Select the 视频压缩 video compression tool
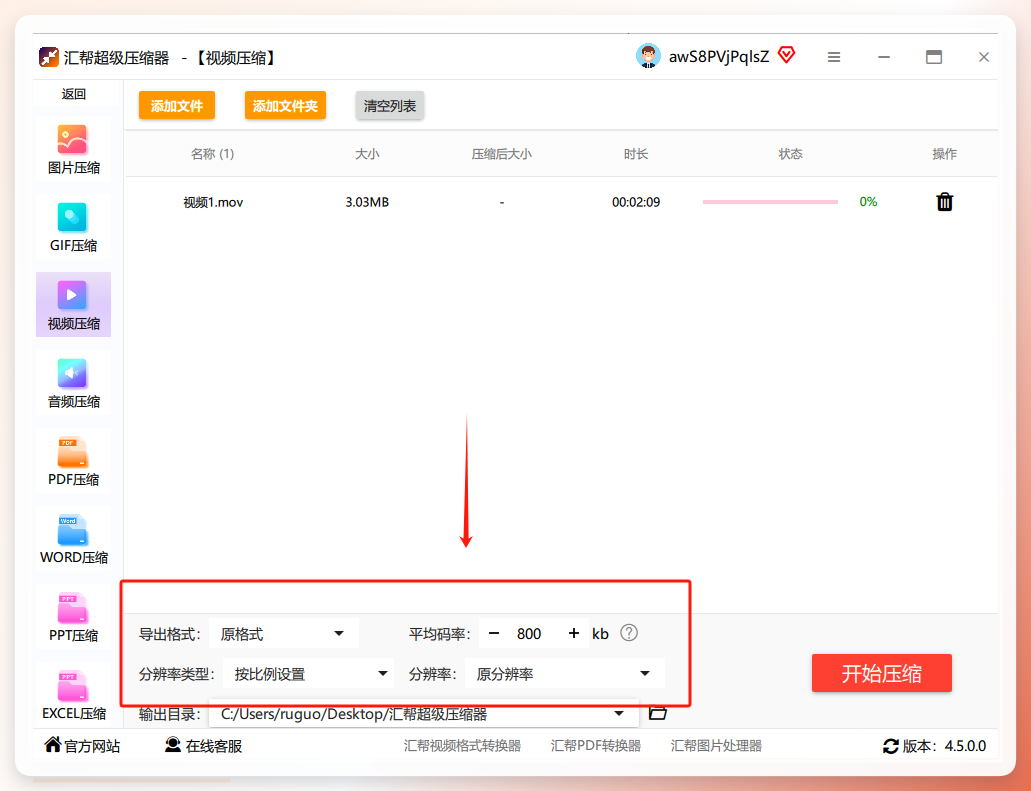Screen dimensions: 1031x791 (x=73, y=304)
